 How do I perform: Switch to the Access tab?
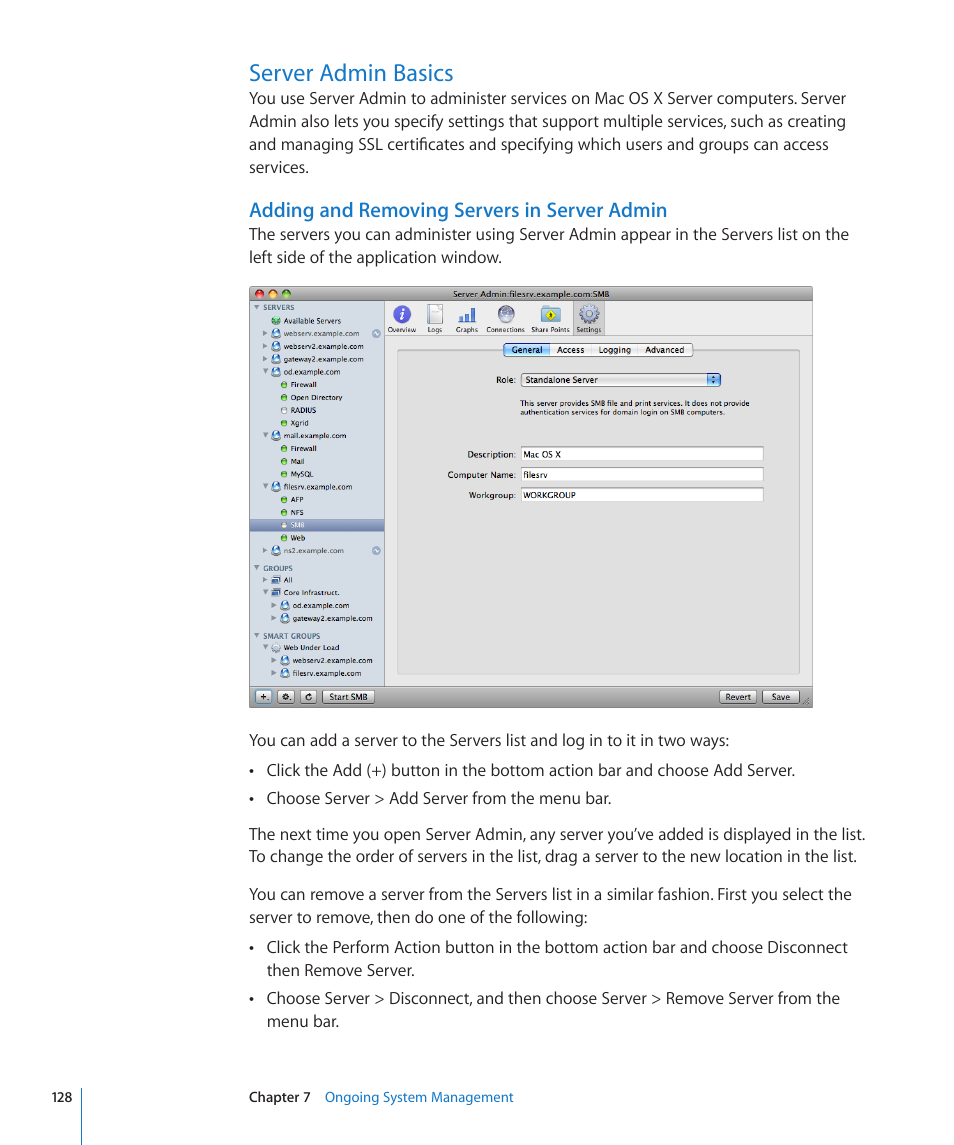coord(571,350)
